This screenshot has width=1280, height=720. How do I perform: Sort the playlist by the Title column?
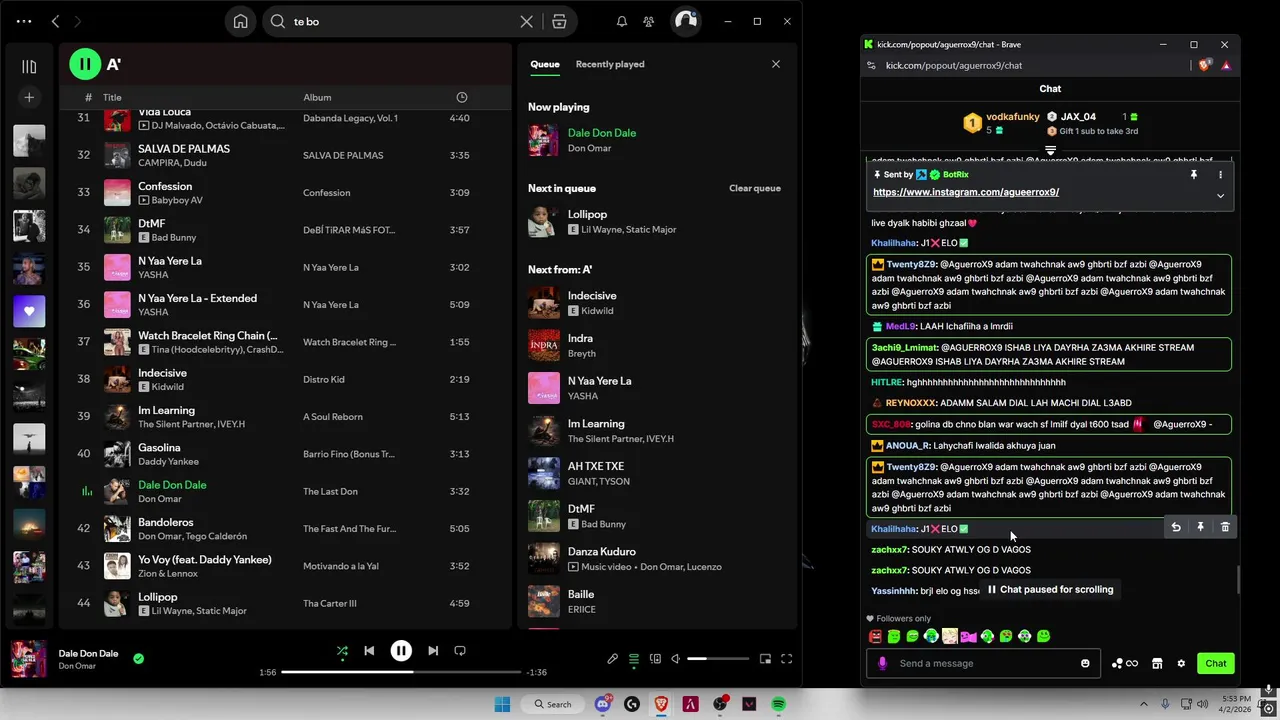click(112, 97)
